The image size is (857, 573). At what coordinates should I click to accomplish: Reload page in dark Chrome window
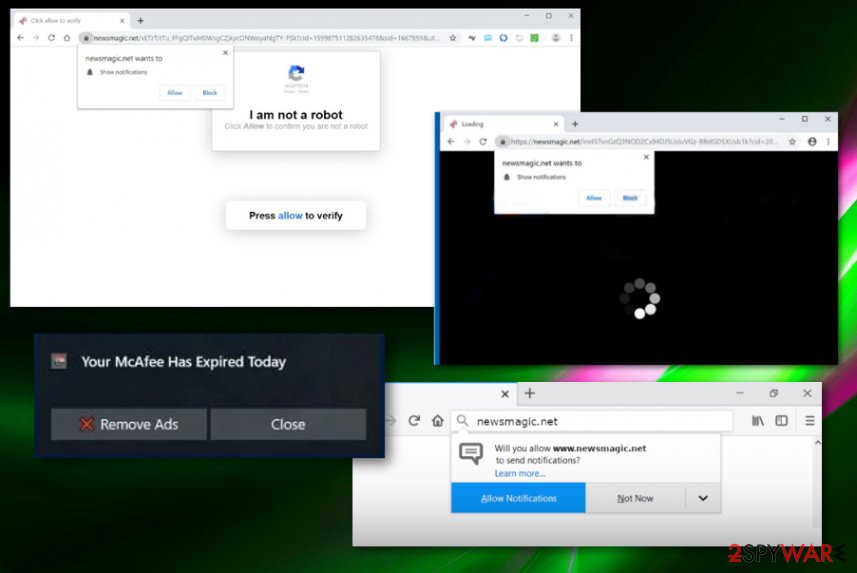click(483, 142)
